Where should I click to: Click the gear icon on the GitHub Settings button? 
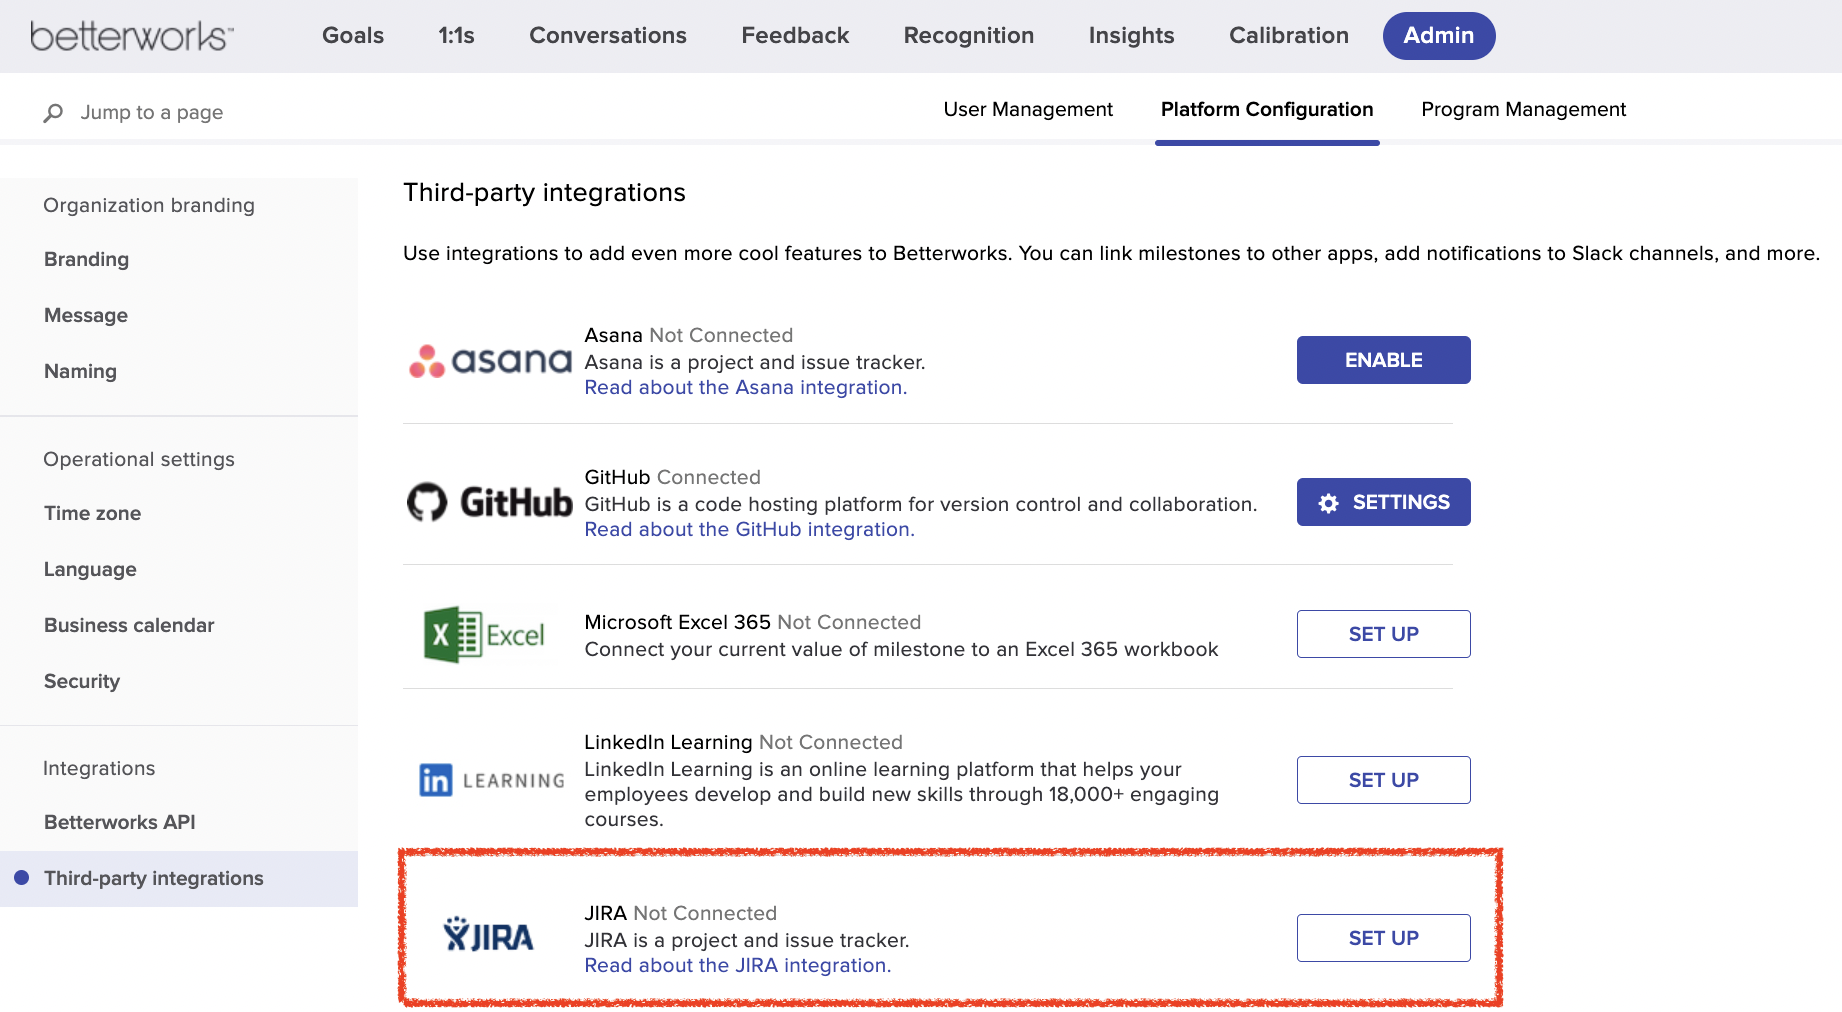pyautogui.click(x=1328, y=502)
